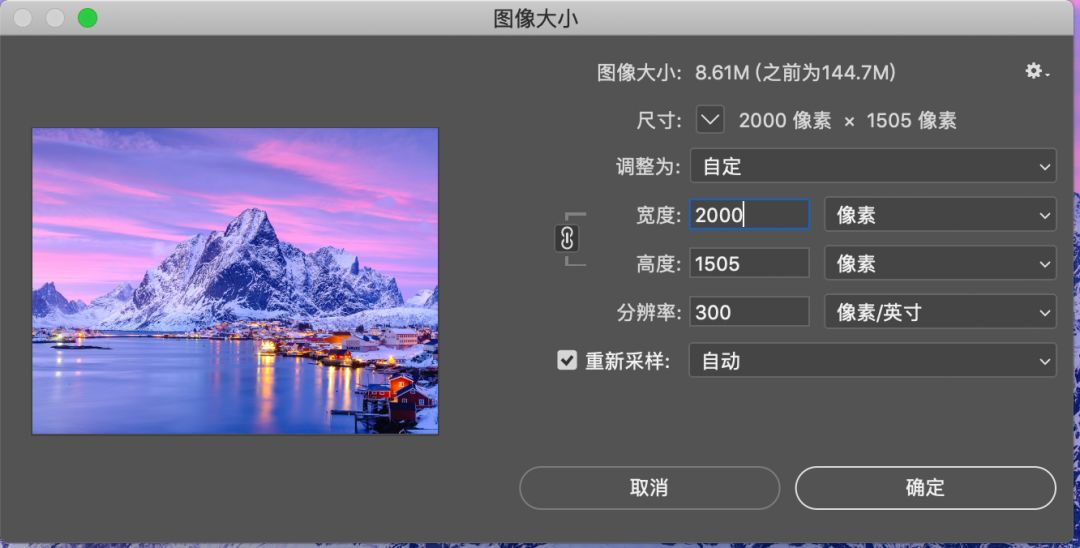Click the 分辨率 resolution input field
This screenshot has width=1080, height=548.
coord(749,313)
